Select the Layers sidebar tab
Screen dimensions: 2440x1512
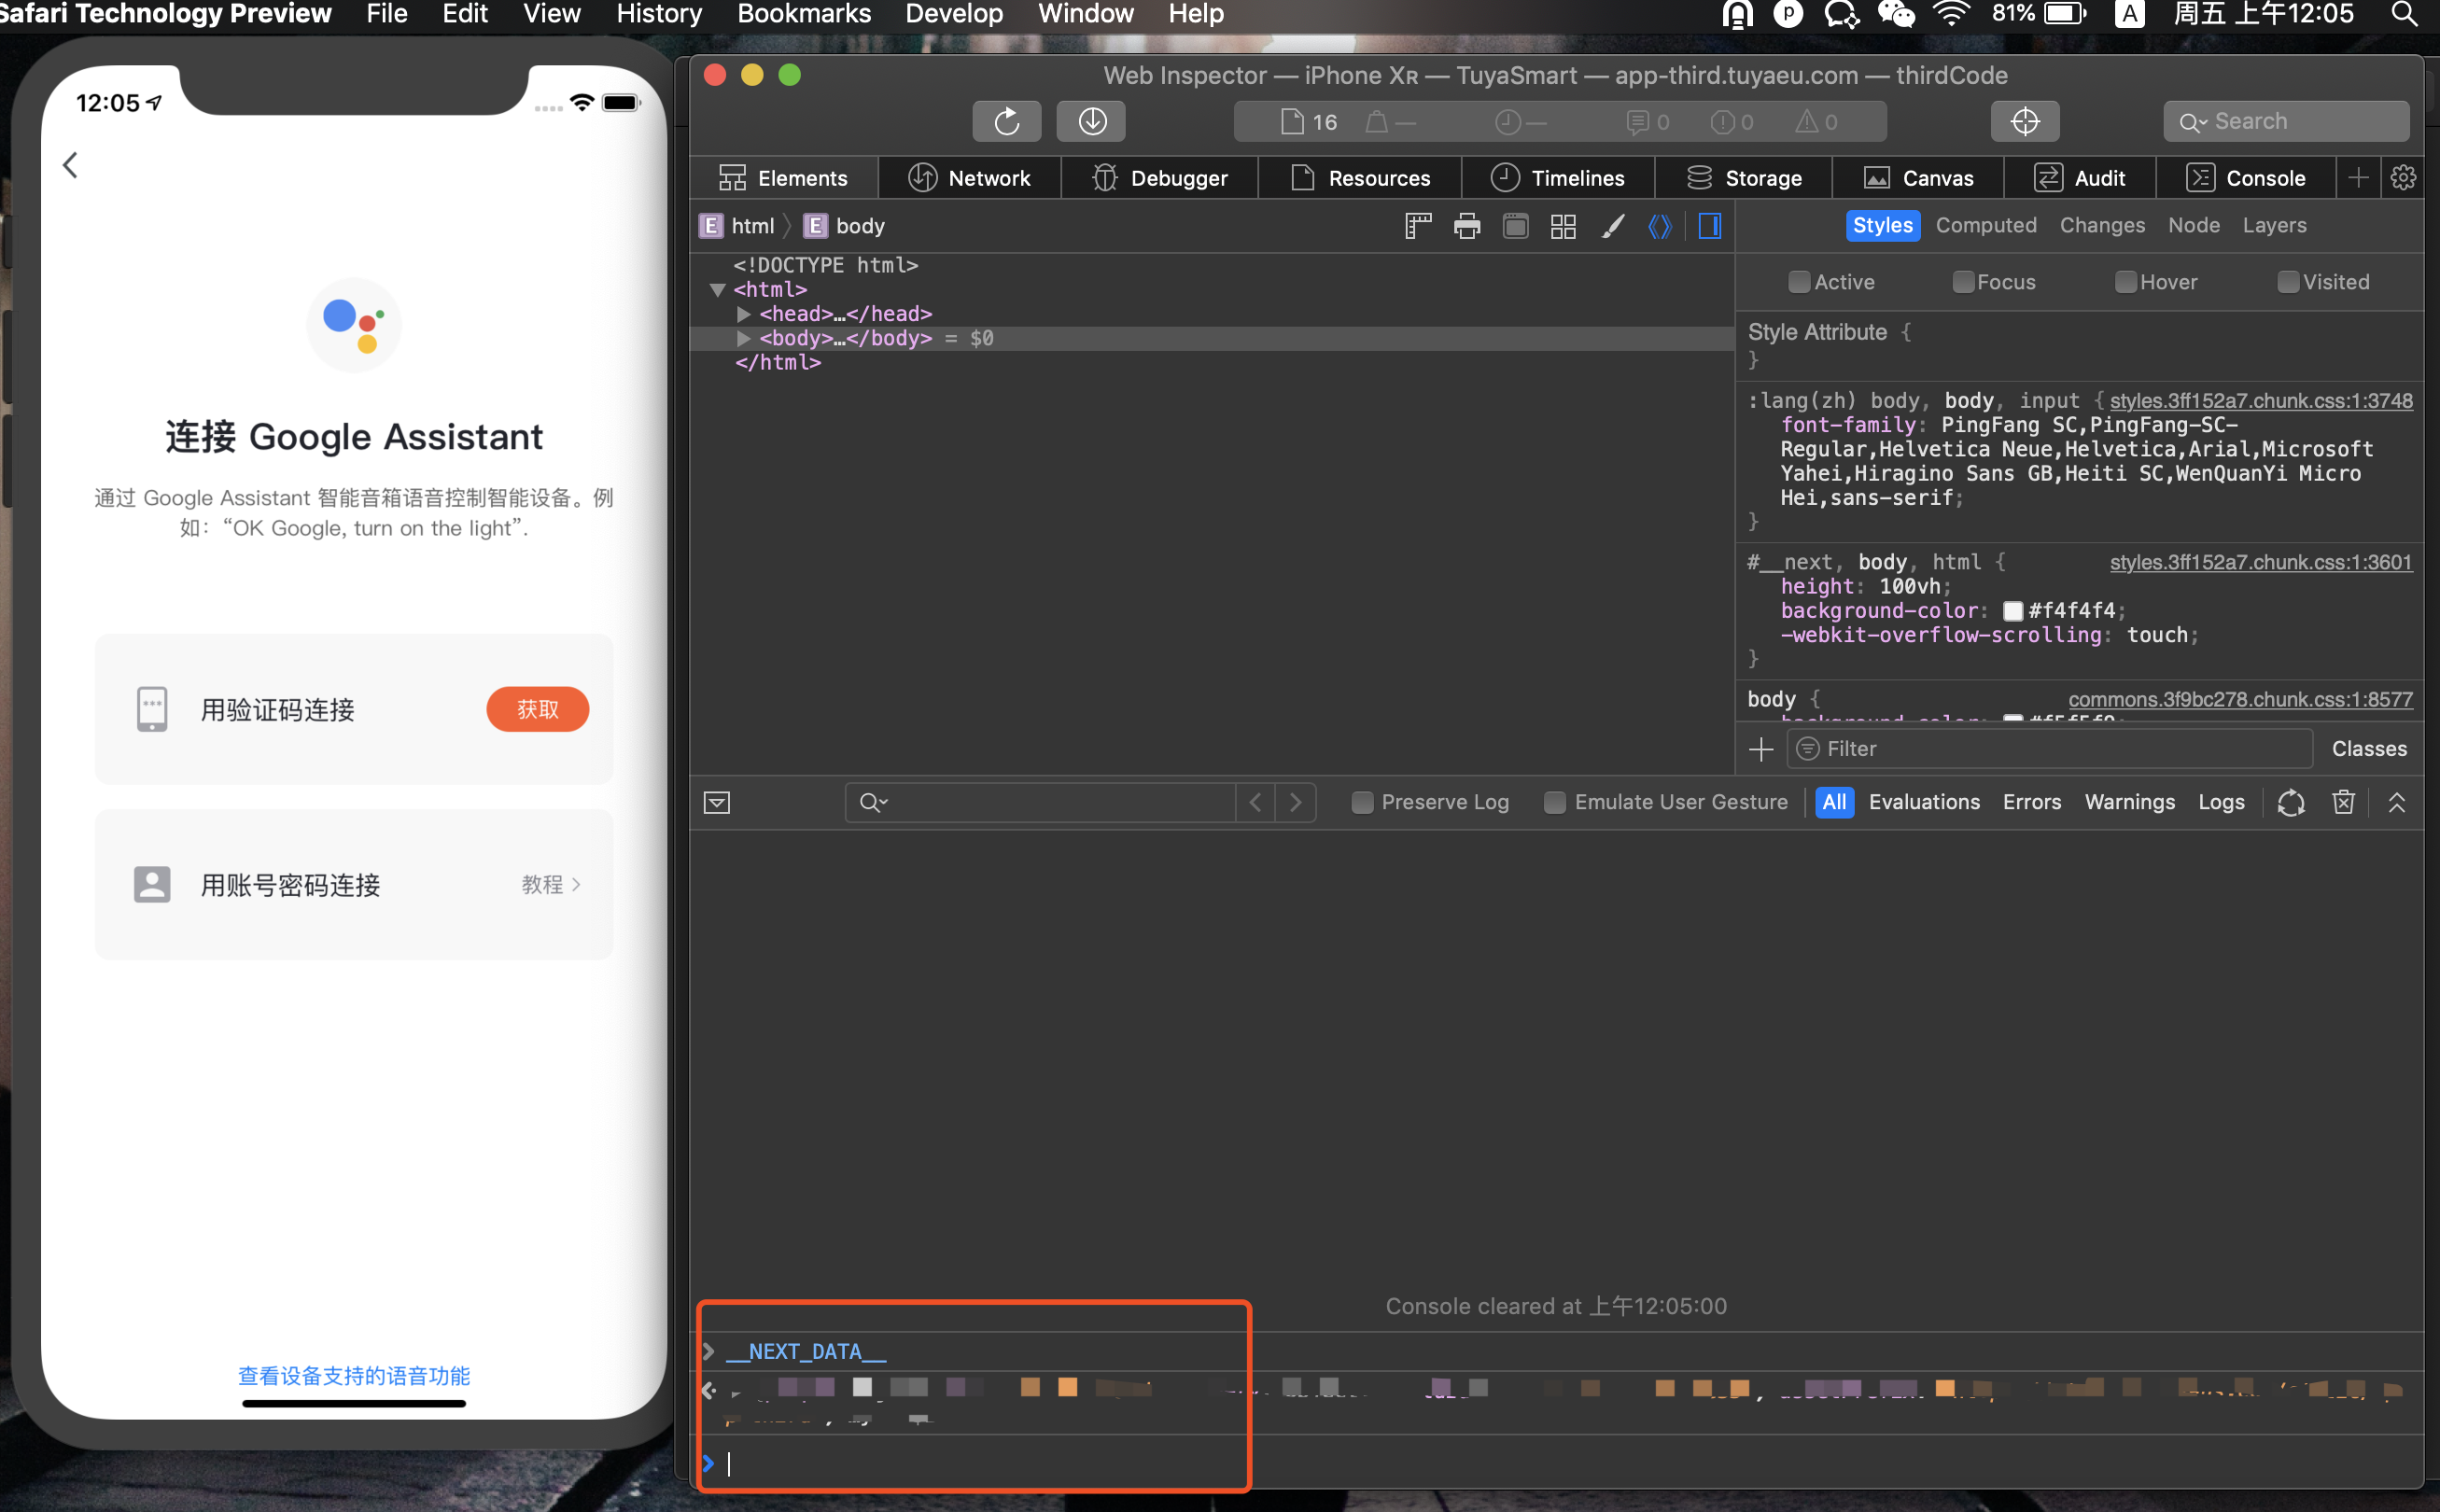[2274, 225]
